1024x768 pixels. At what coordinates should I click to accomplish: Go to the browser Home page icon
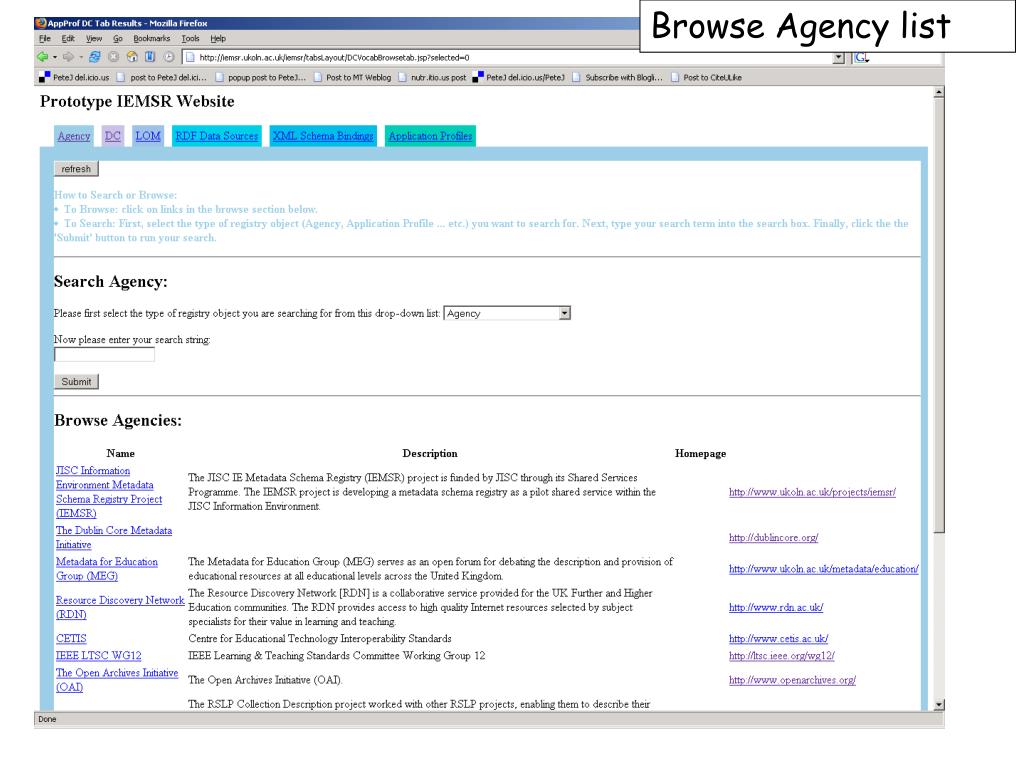[x=132, y=57]
